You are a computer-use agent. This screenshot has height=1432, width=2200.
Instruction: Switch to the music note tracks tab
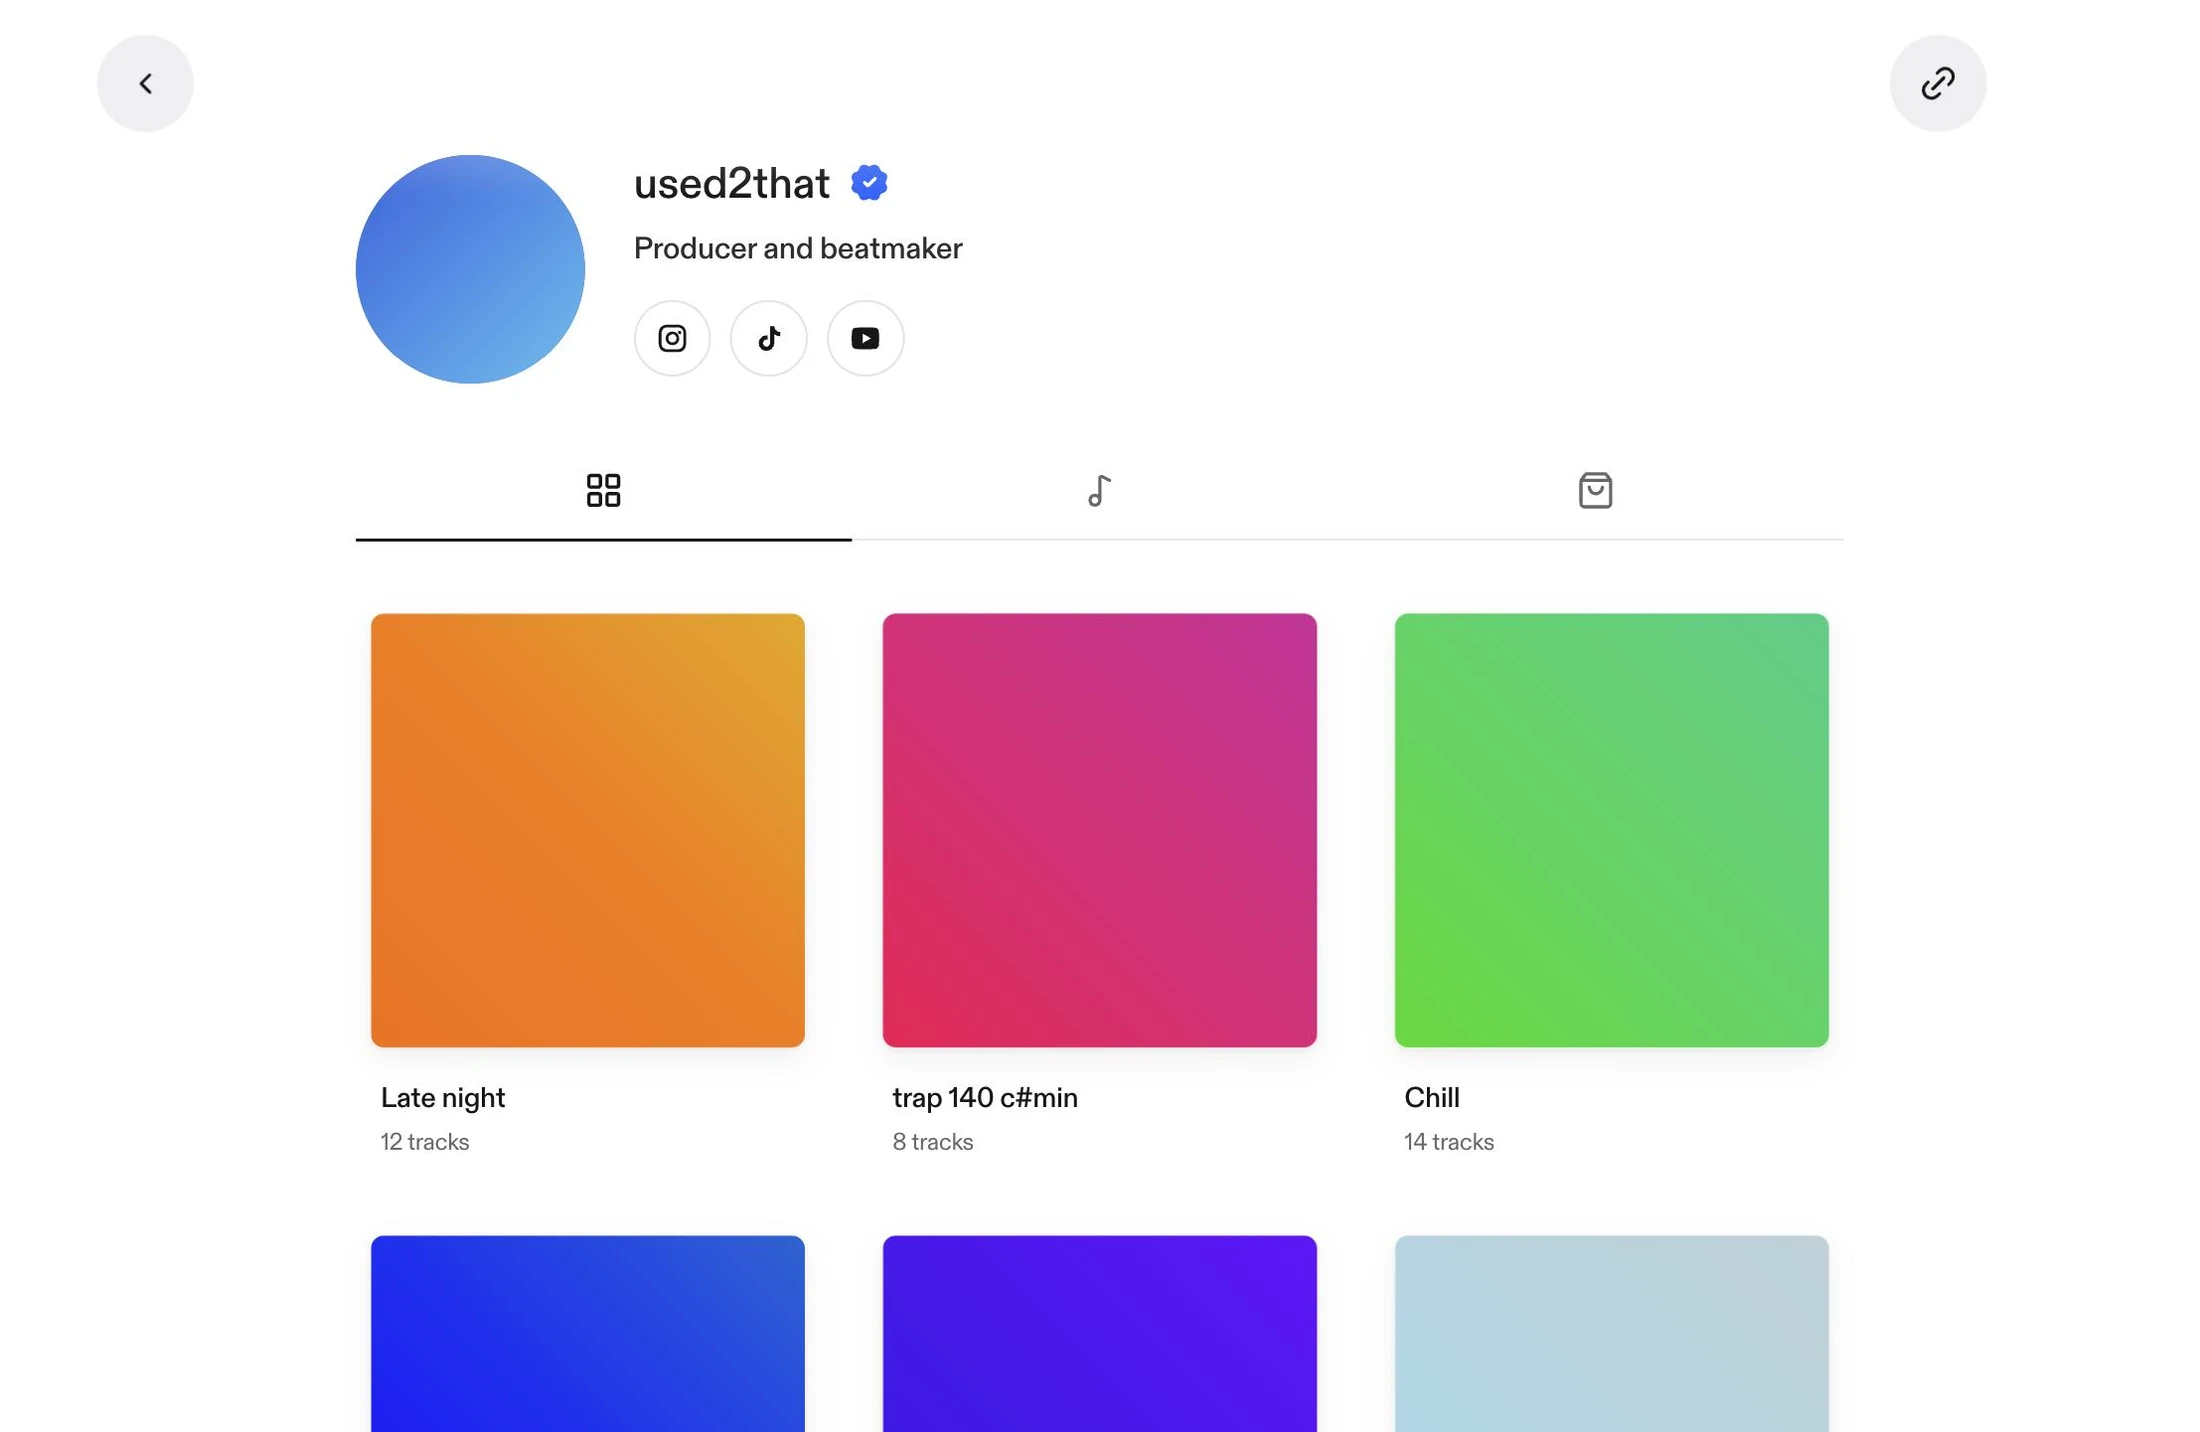[1099, 491]
